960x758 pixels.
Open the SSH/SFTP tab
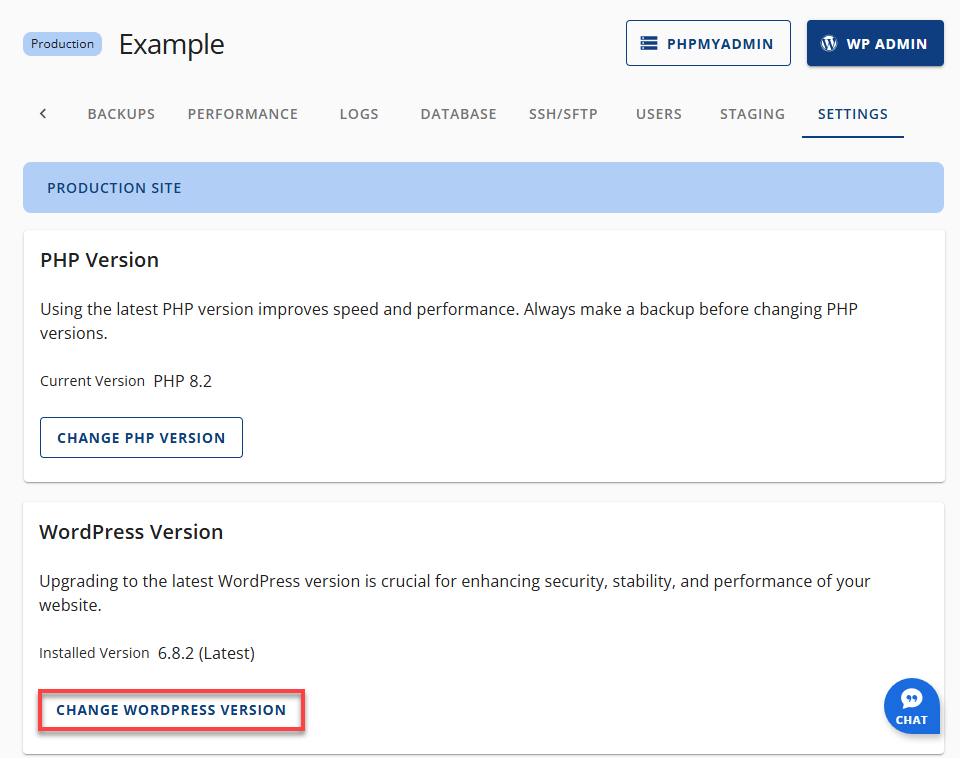click(x=563, y=114)
